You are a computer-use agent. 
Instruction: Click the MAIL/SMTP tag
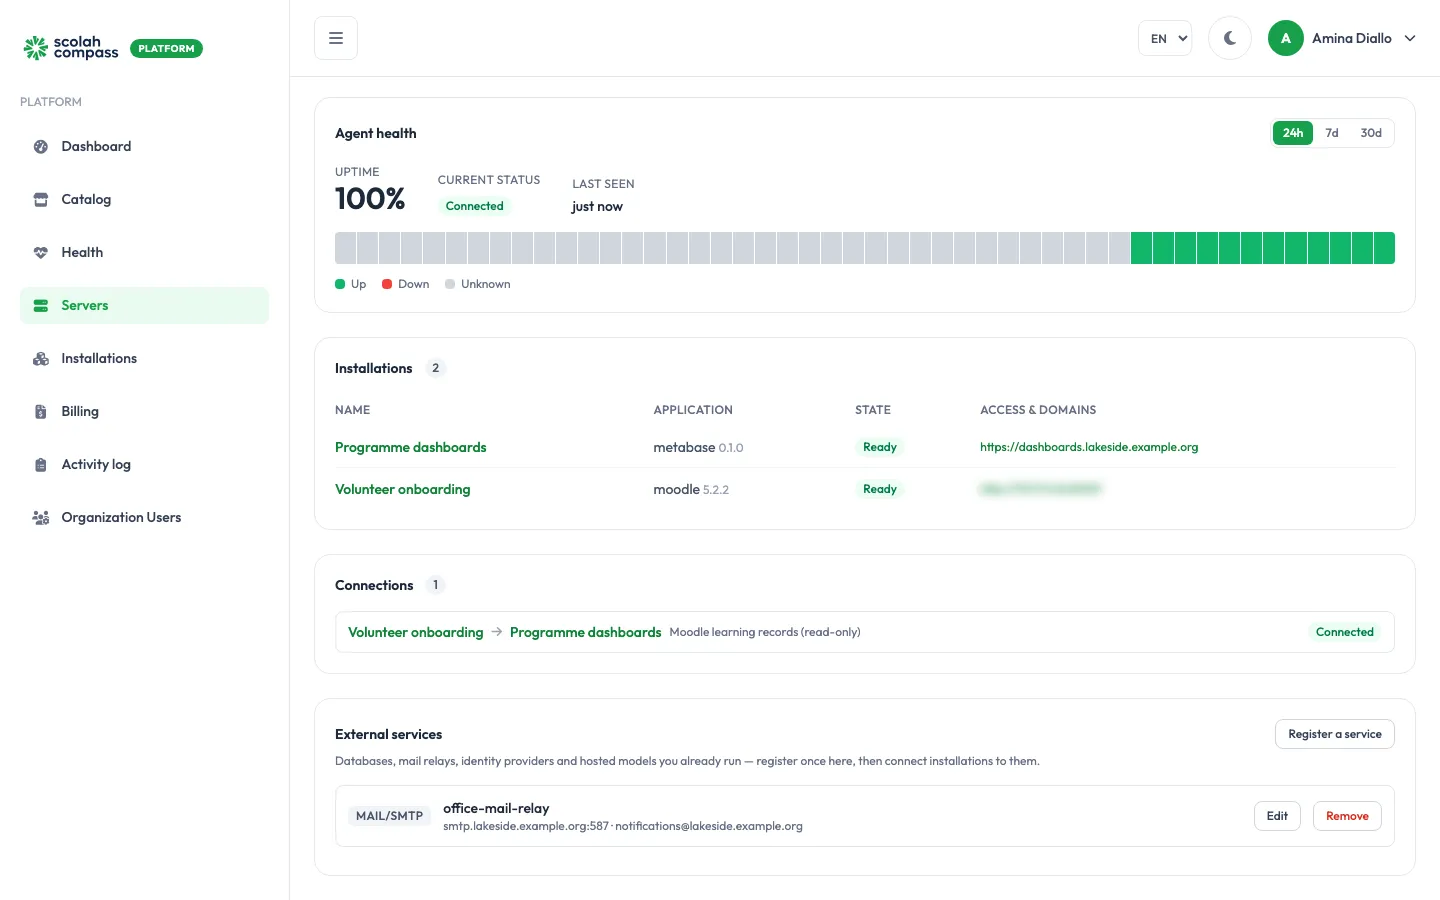390,816
